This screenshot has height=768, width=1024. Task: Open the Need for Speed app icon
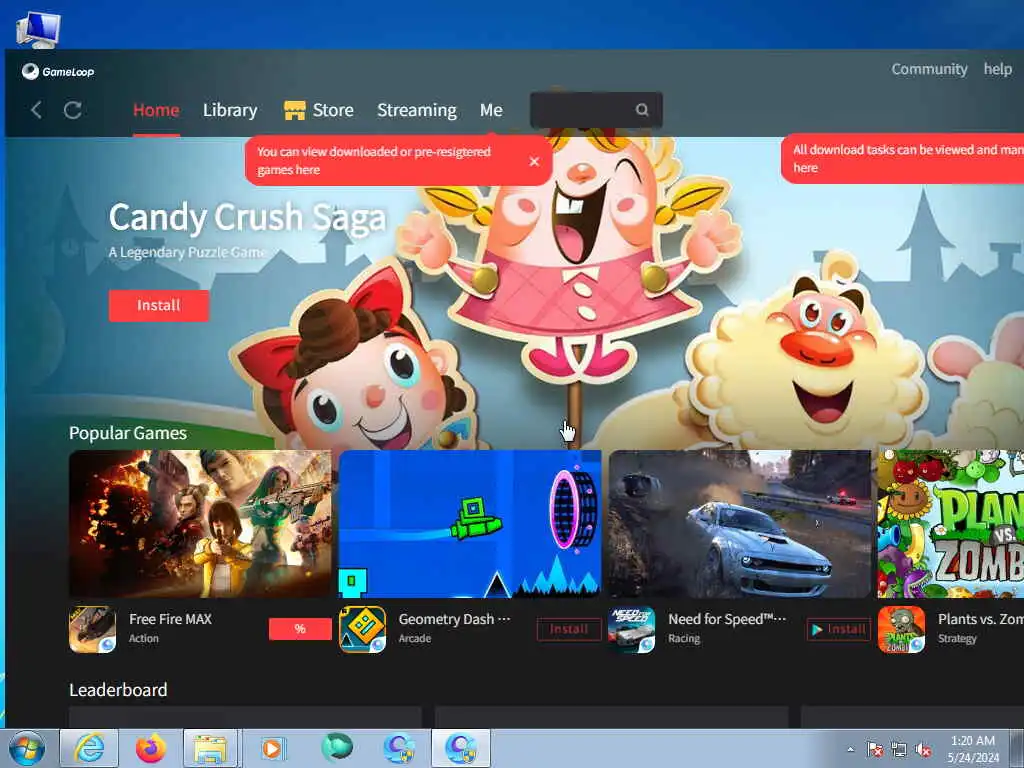point(632,630)
